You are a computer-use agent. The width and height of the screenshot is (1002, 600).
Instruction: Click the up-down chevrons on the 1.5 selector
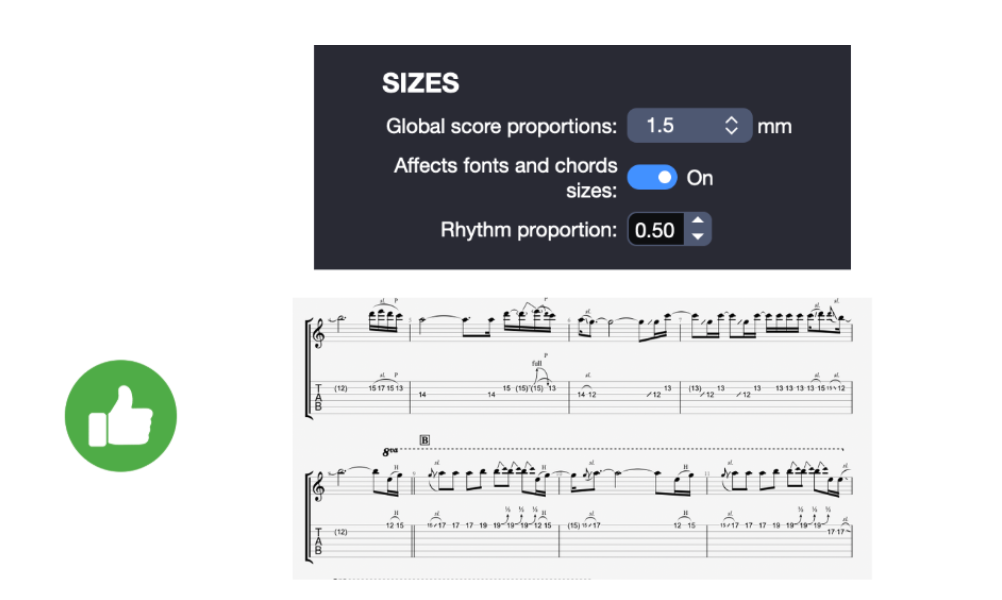tap(733, 125)
